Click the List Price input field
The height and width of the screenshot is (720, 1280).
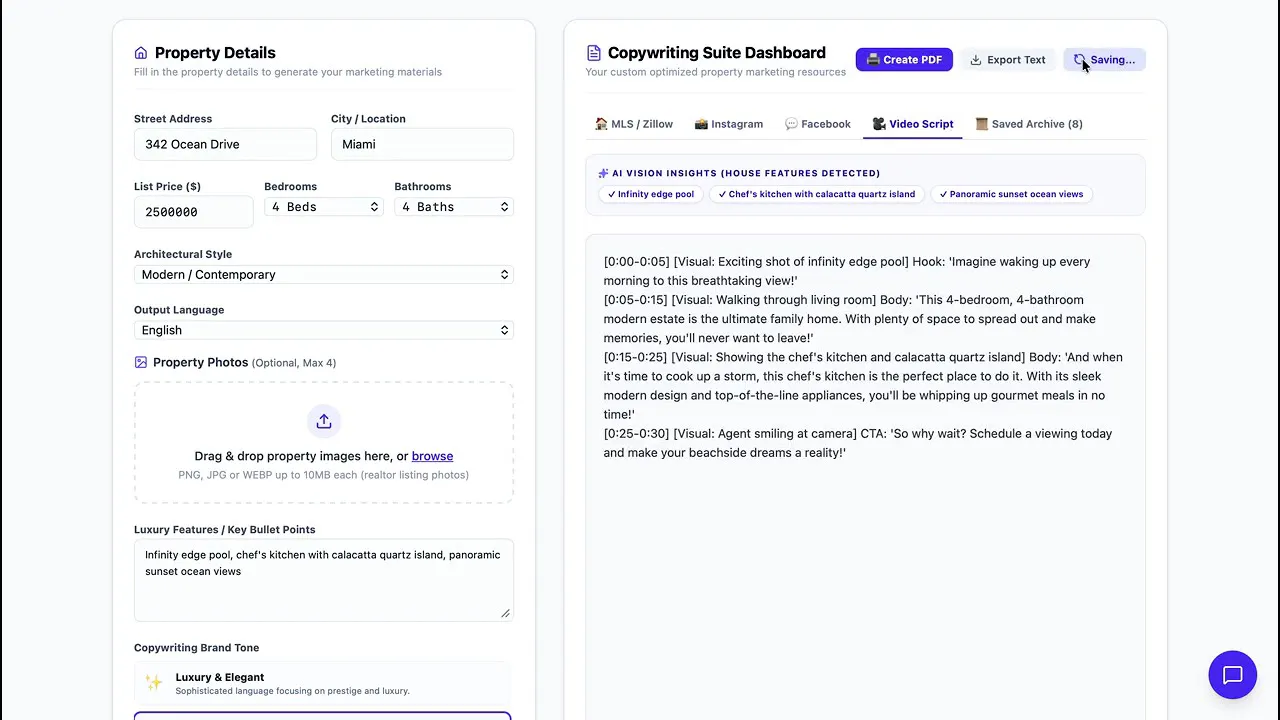point(194,212)
